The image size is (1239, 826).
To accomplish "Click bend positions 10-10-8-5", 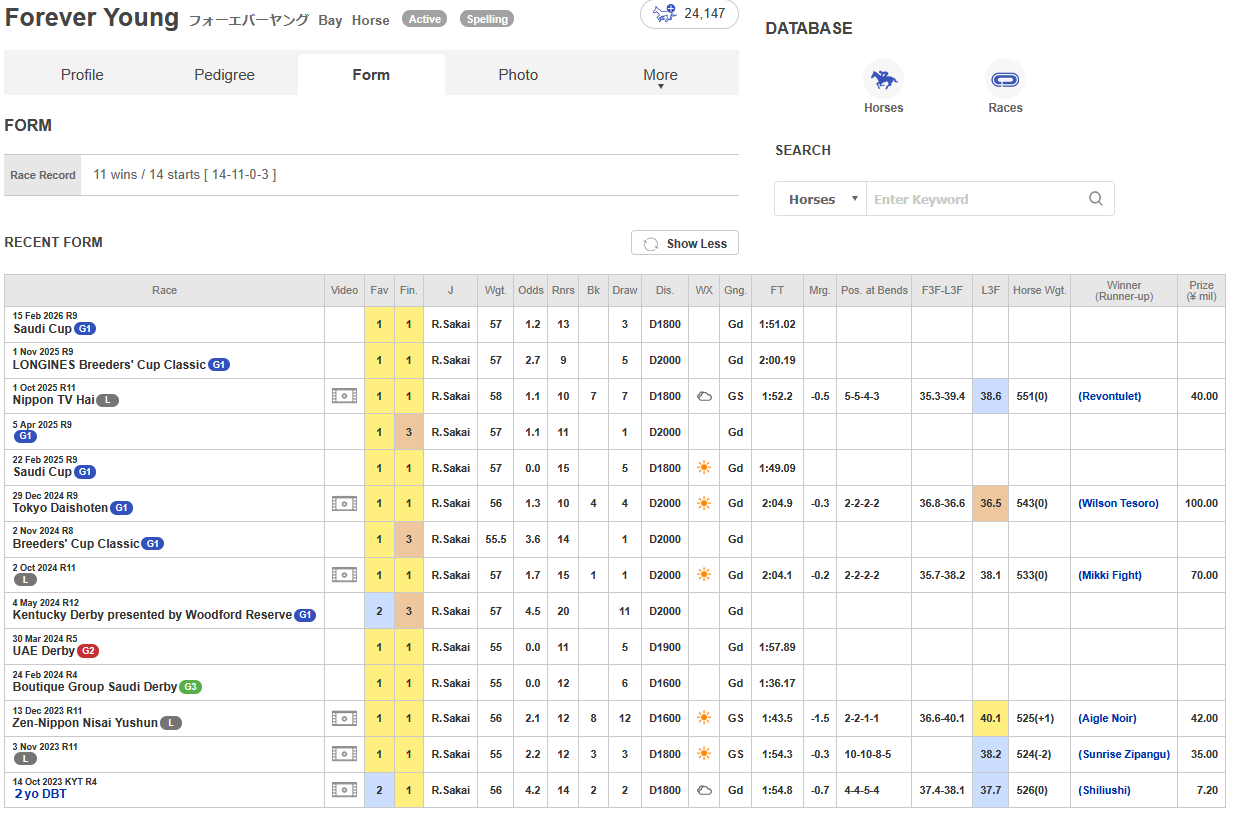I will pos(866,754).
